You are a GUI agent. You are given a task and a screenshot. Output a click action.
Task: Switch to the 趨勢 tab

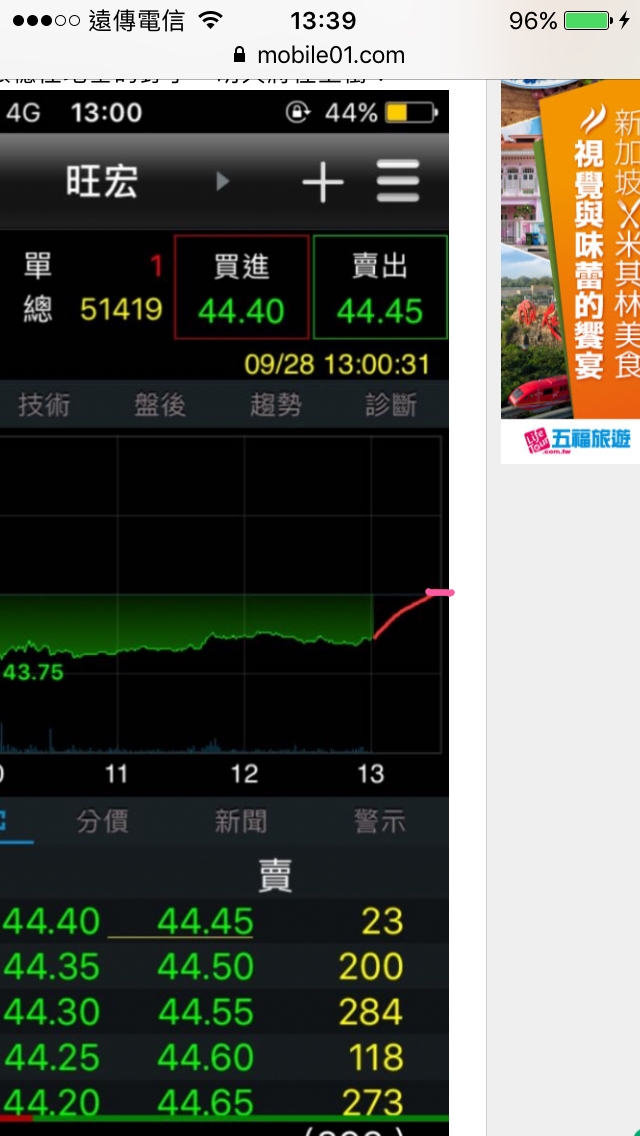pyautogui.click(x=275, y=405)
